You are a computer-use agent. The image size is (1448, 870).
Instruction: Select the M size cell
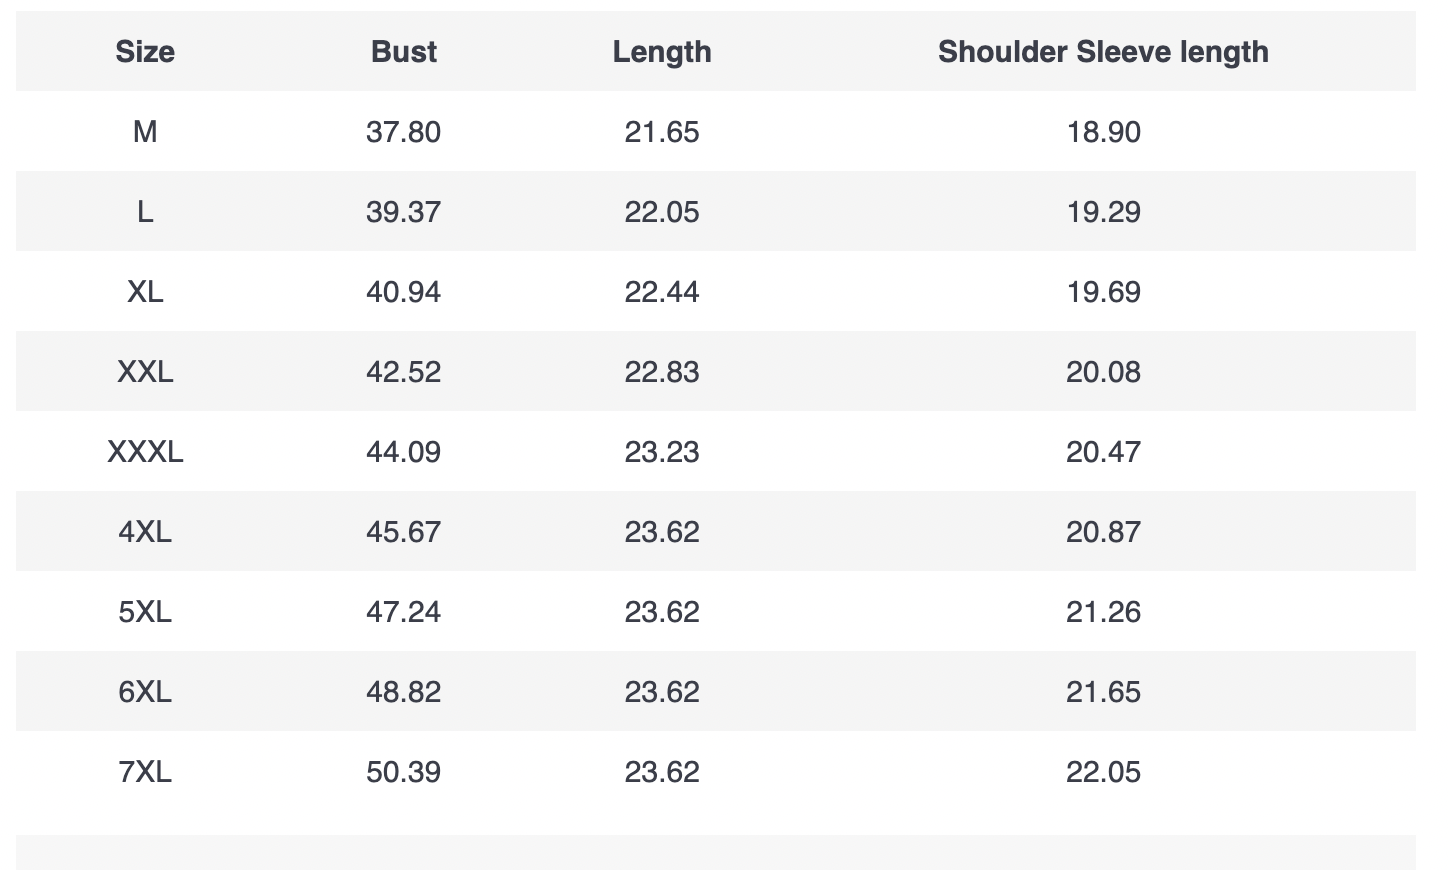(x=145, y=132)
